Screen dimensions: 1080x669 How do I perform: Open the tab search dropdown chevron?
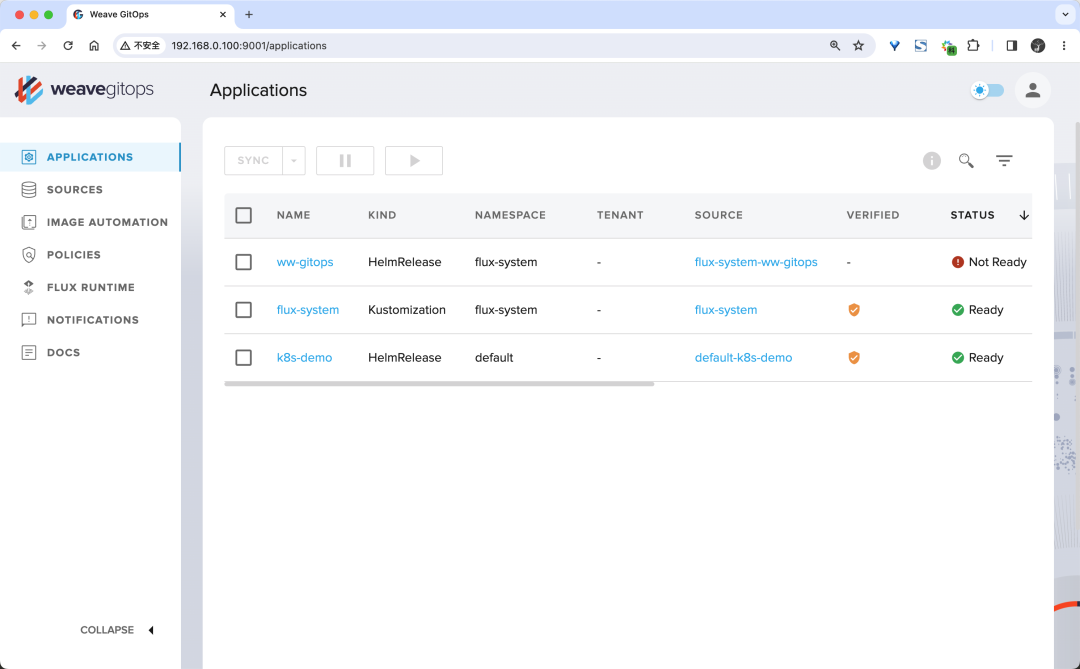click(1065, 14)
